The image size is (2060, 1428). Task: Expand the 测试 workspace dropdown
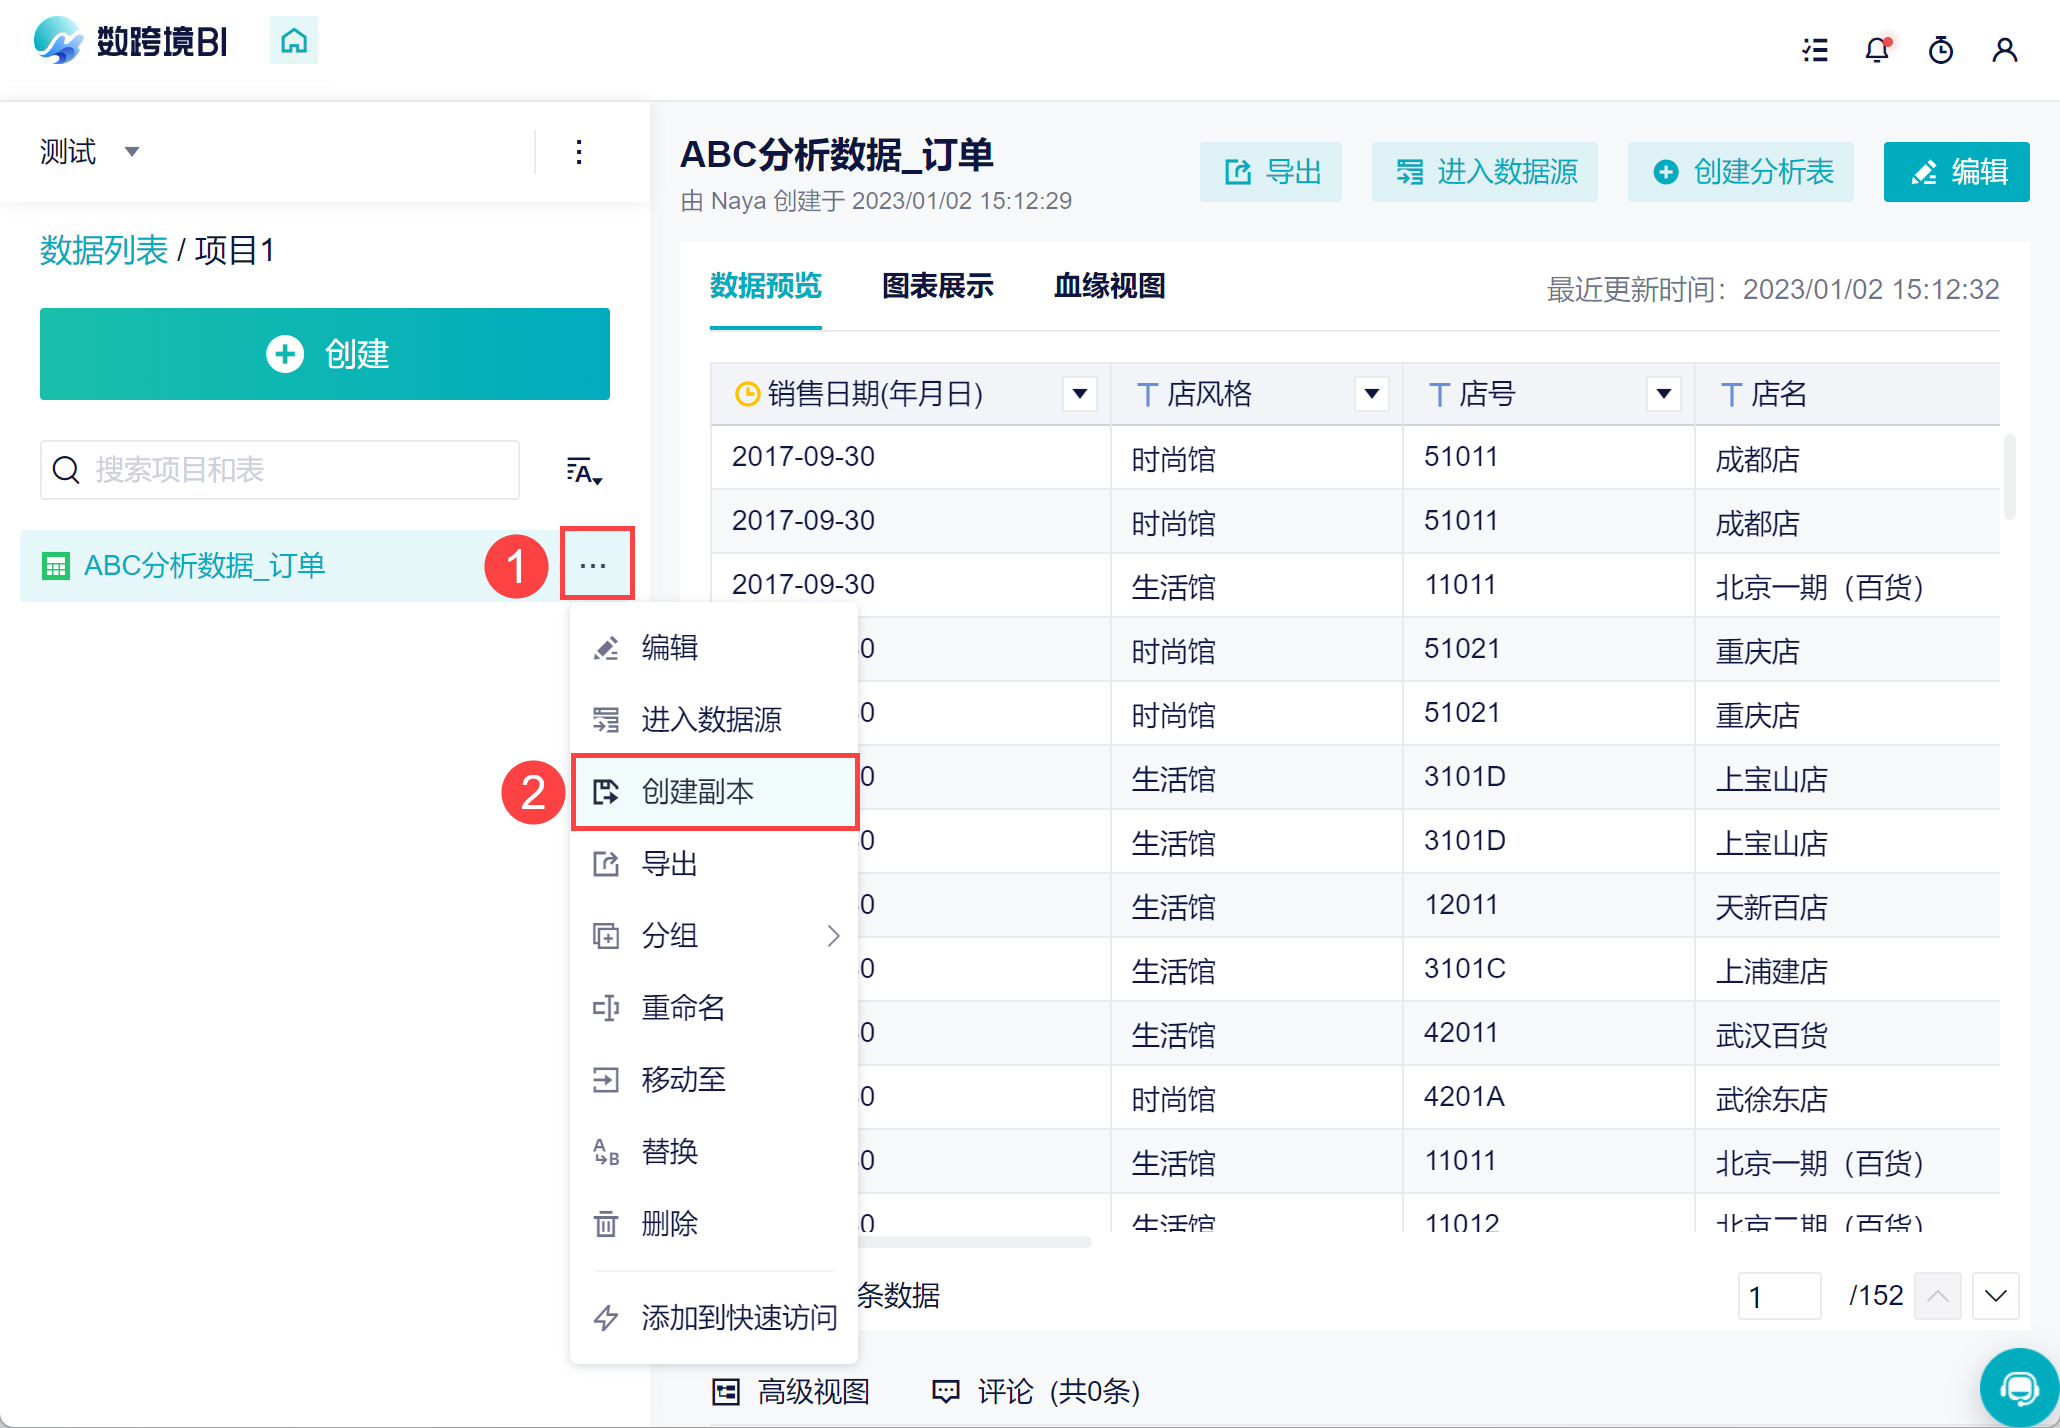coord(131,152)
